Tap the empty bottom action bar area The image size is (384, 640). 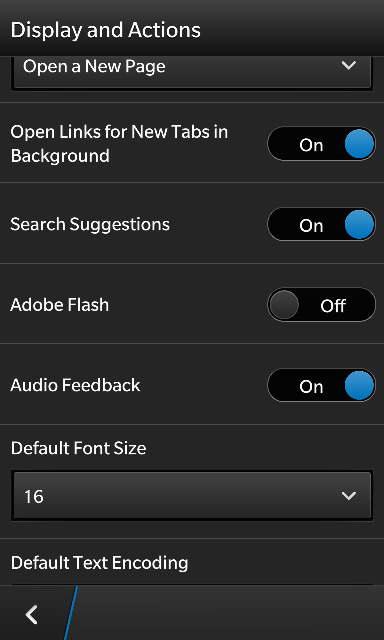click(x=231, y=613)
